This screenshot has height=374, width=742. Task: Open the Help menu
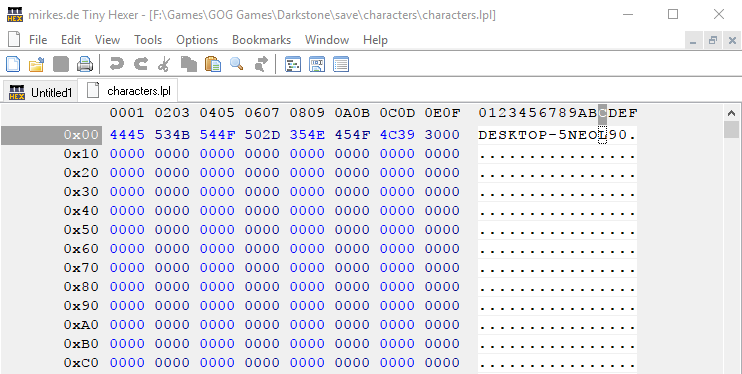[375, 40]
